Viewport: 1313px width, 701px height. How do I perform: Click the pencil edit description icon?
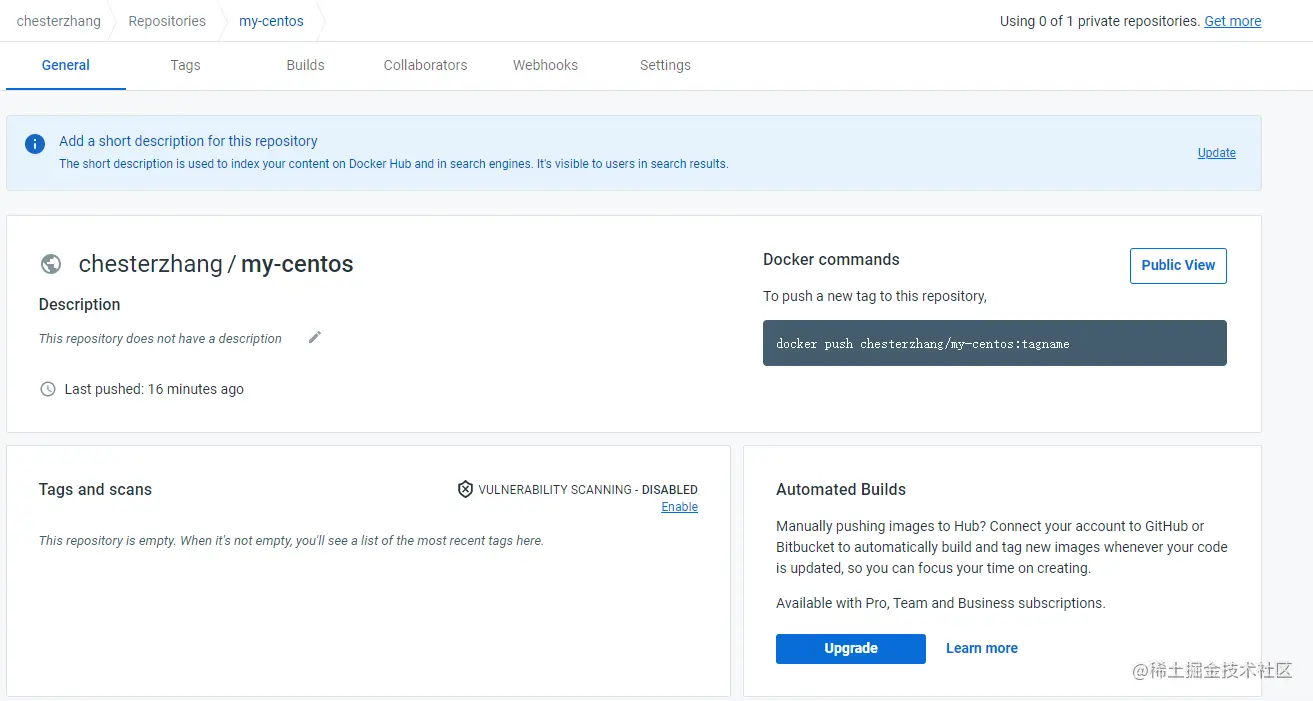click(315, 338)
